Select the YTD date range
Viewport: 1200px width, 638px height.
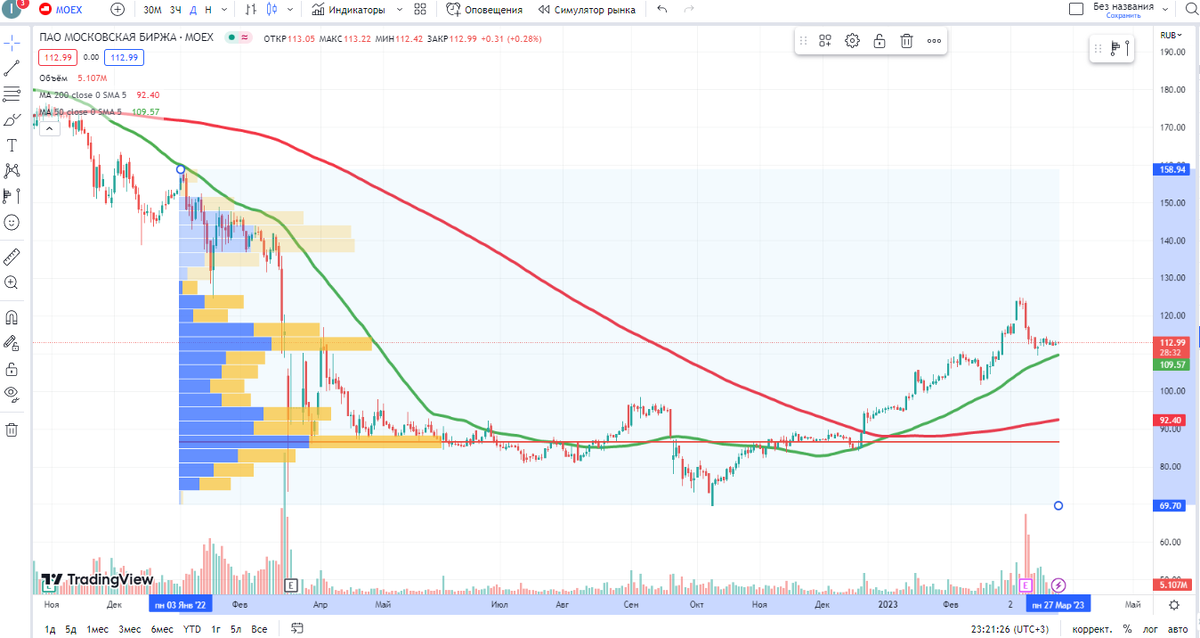pos(192,629)
